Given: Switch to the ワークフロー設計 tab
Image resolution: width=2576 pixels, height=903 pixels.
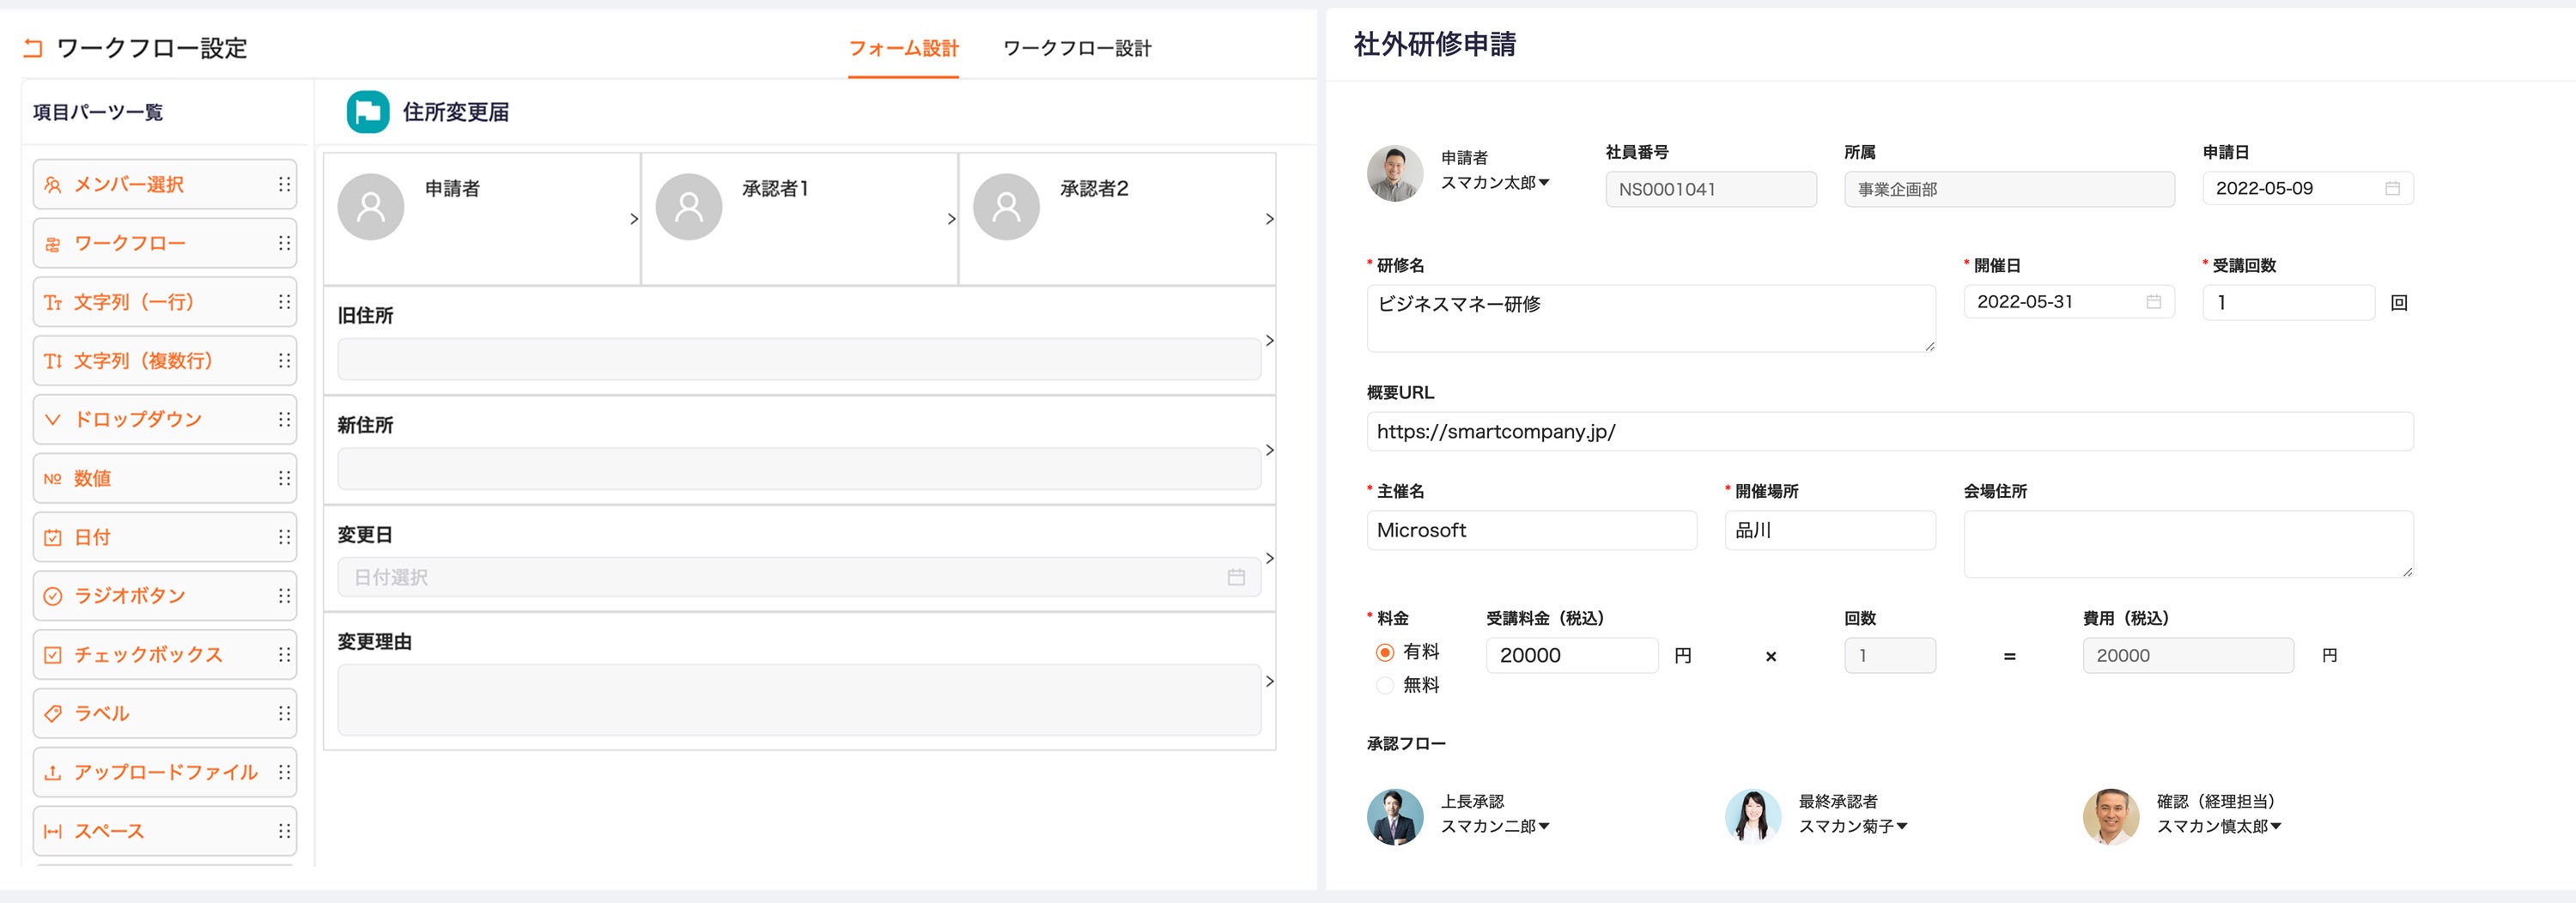Looking at the screenshot, I should (1077, 48).
